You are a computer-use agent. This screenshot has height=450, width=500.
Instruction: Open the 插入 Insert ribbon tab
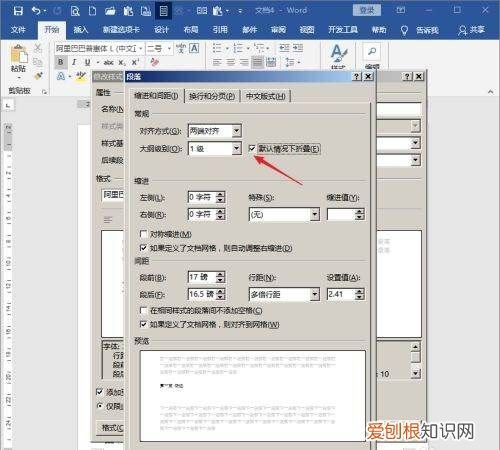[81, 30]
